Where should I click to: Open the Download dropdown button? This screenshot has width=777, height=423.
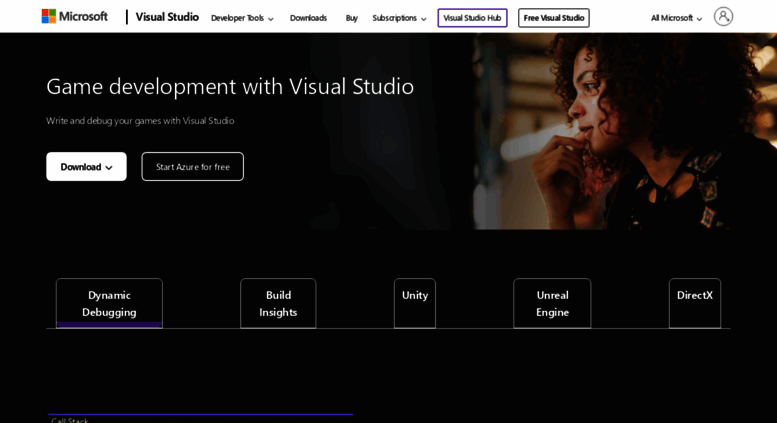[86, 167]
